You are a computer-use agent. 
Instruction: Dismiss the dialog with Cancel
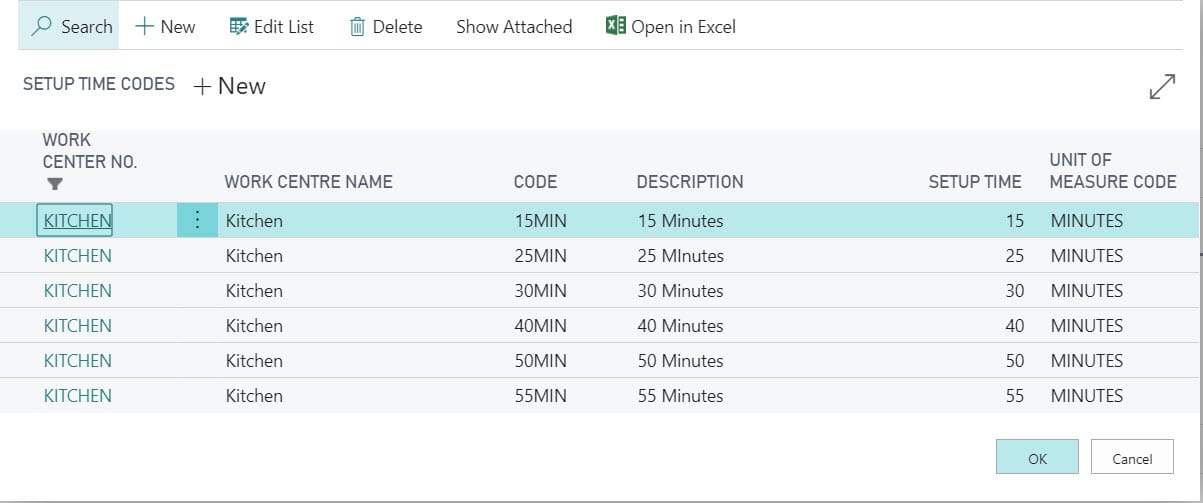coord(1132,458)
